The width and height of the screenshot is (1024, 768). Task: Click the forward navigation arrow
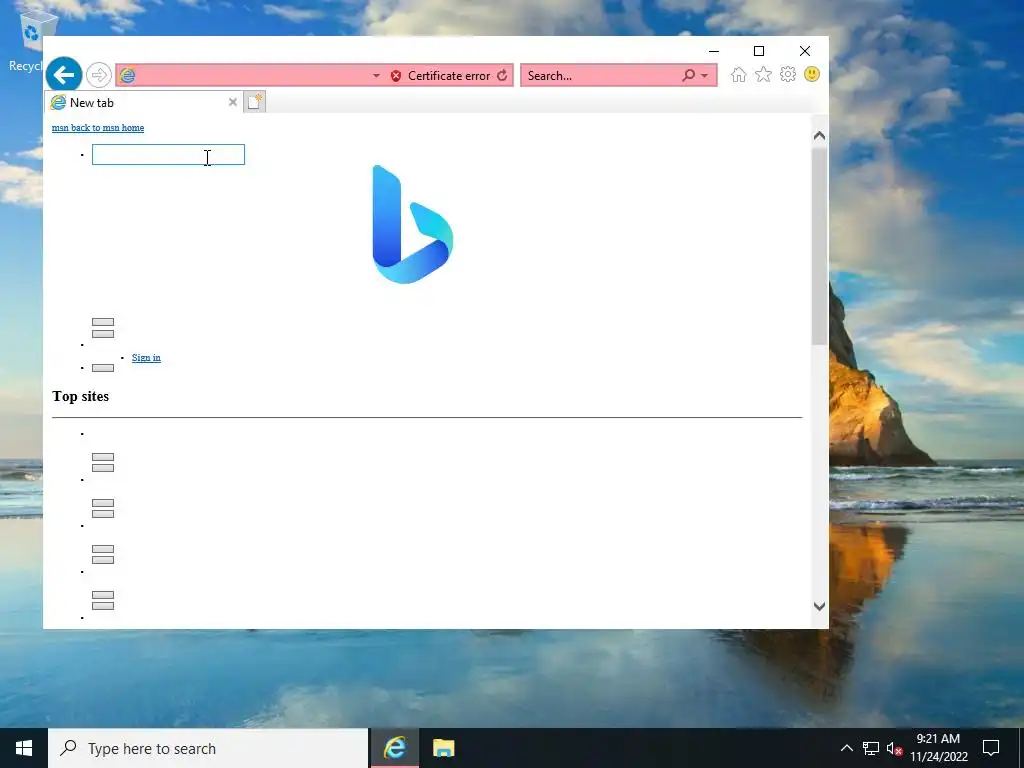(99, 75)
